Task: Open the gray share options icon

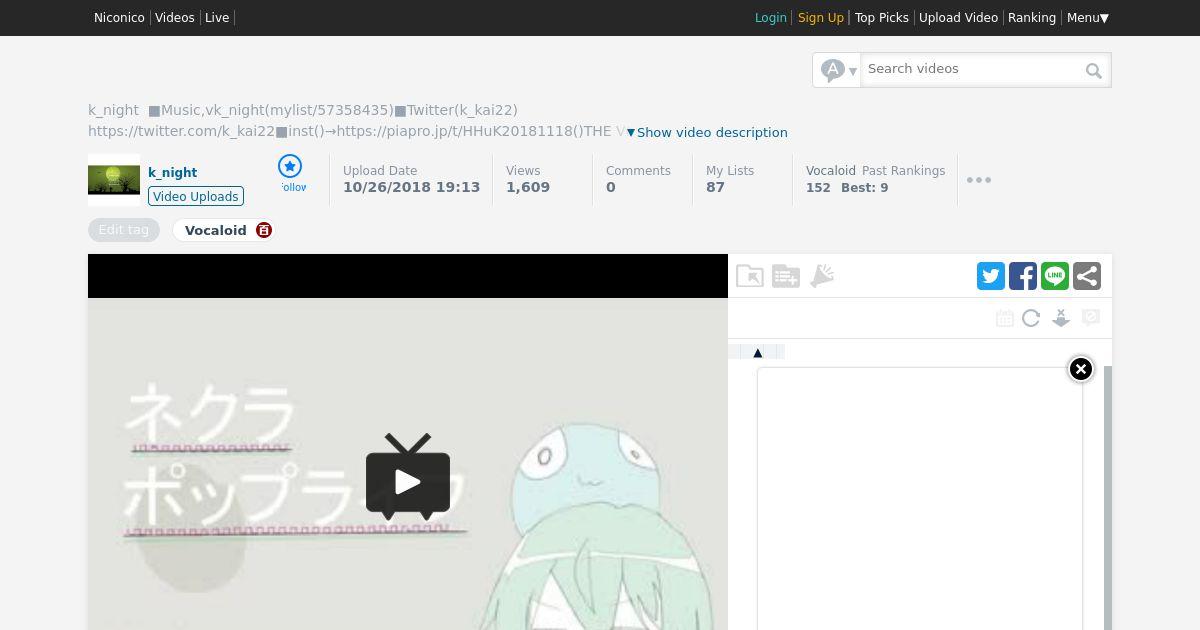Action: click(1087, 276)
